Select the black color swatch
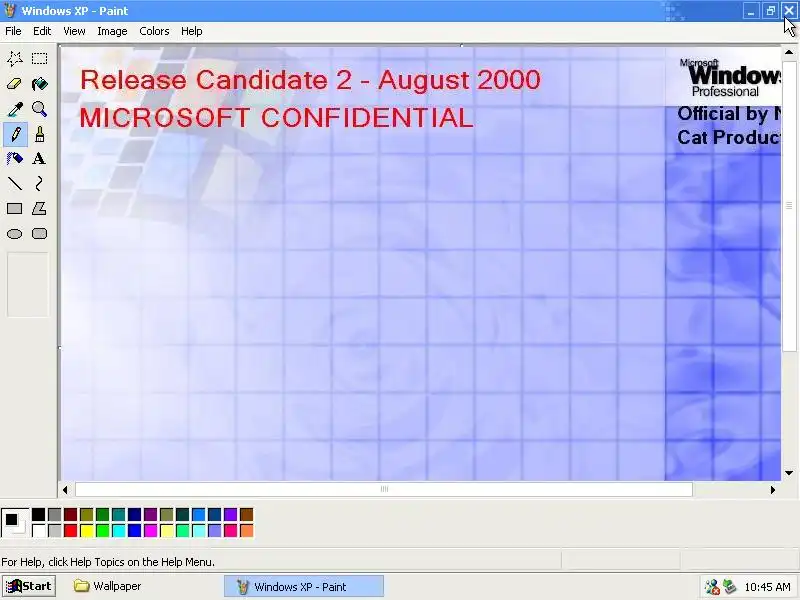The width and height of the screenshot is (800, 600). [x=38, y=514]
